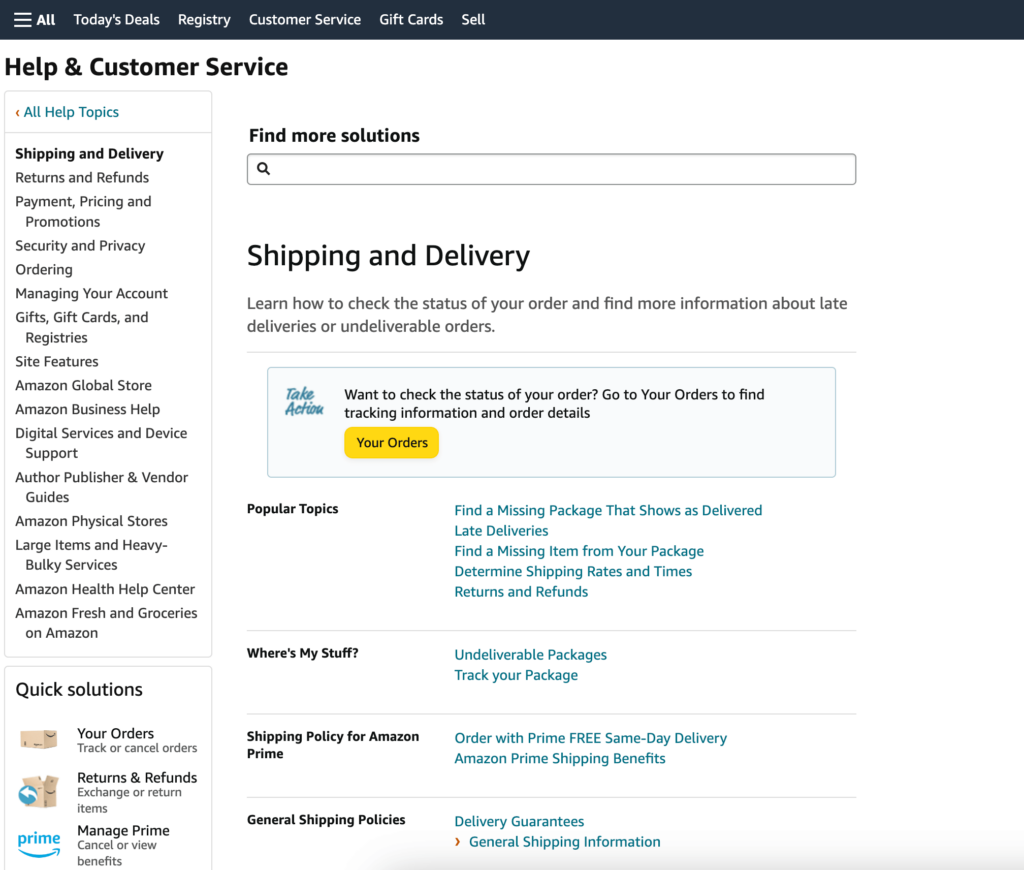This screenshot has height=870, width=1024.
Task: Select Gifts, Gift Cards, and Registries
Action: pos(82,327)
